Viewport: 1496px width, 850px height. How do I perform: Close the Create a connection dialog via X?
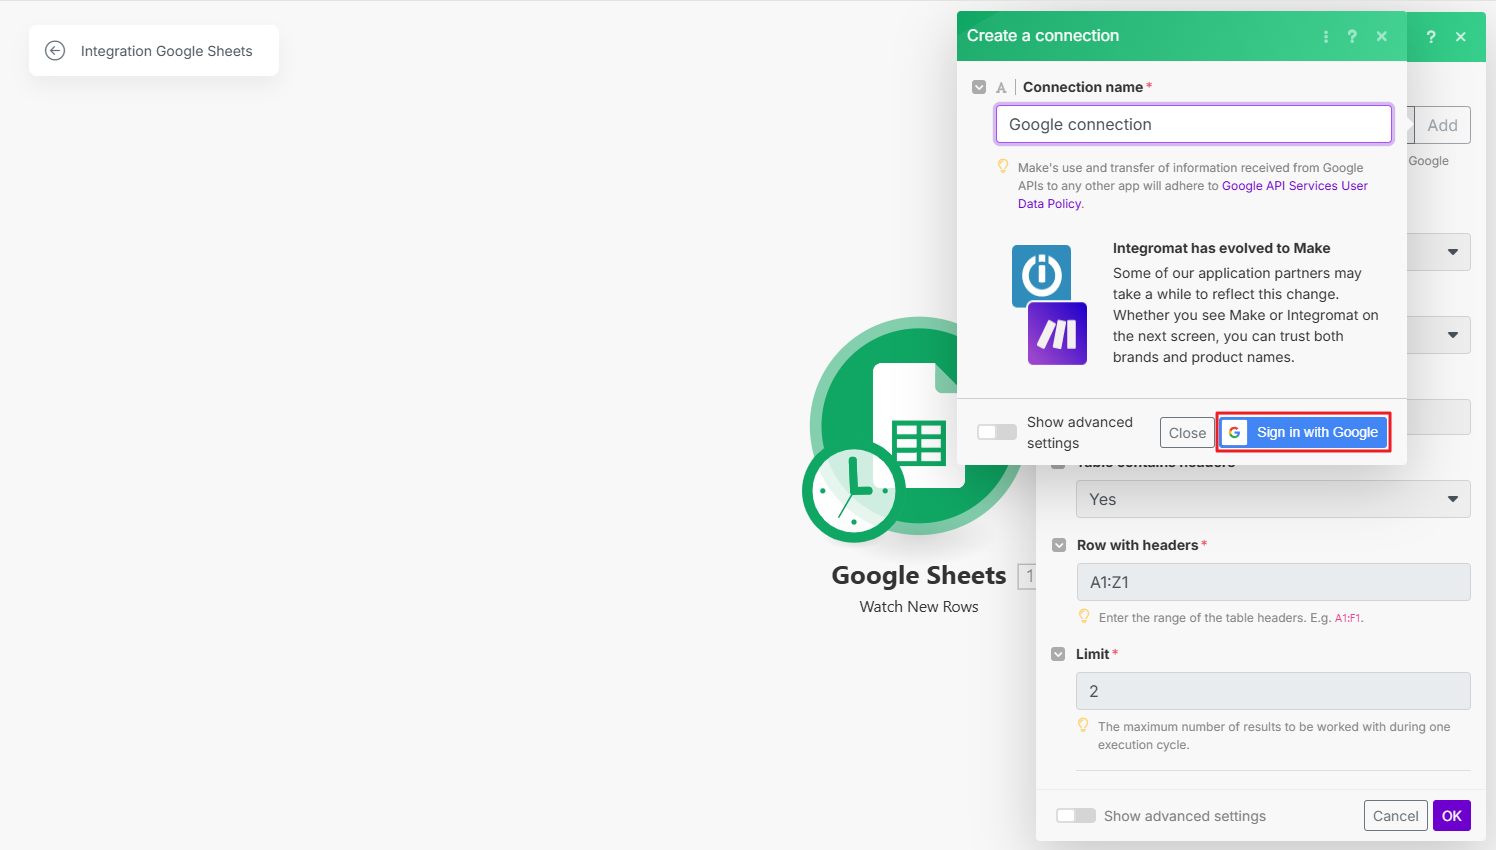pyautogui.click(x=1381, y=36)
